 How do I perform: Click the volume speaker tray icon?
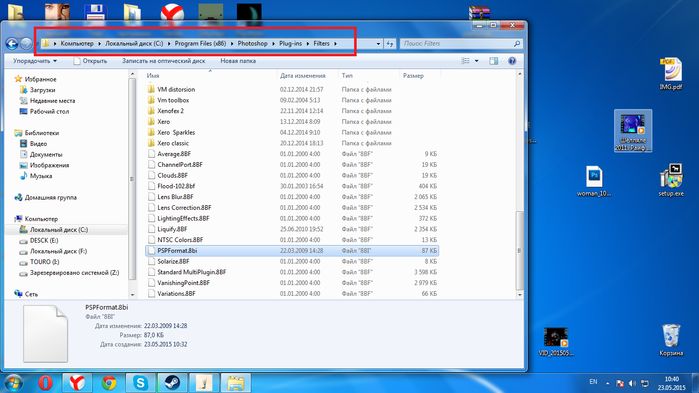tap(632, 383)
